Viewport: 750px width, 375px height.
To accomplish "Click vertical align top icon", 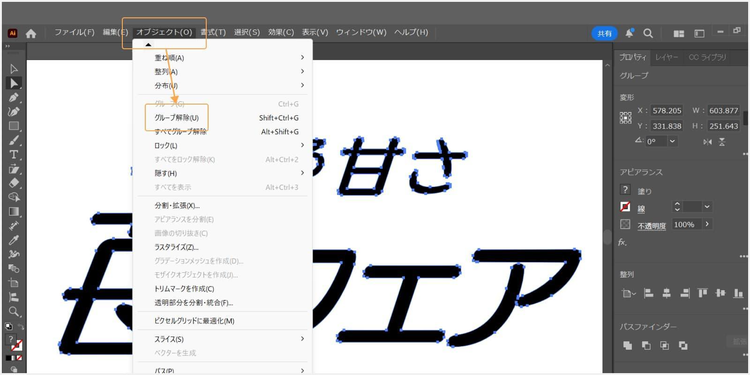I will [703, 293].
